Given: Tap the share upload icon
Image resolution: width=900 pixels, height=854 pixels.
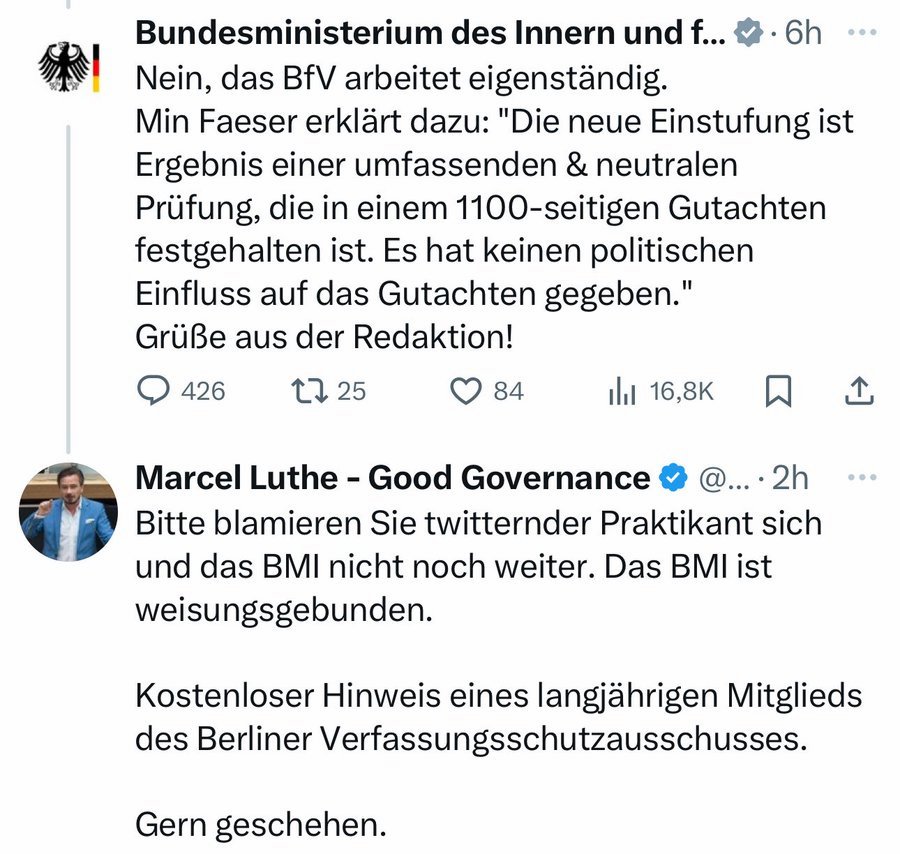Looking at the screenshot, I should click(859, 390).
